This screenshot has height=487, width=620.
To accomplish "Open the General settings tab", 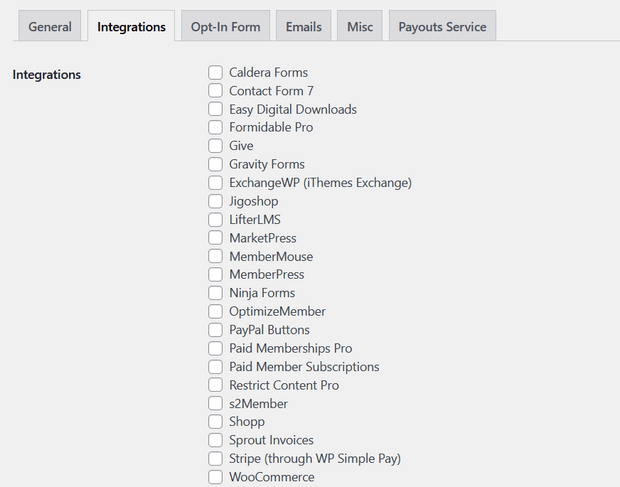I will click(x=50, y=26).
